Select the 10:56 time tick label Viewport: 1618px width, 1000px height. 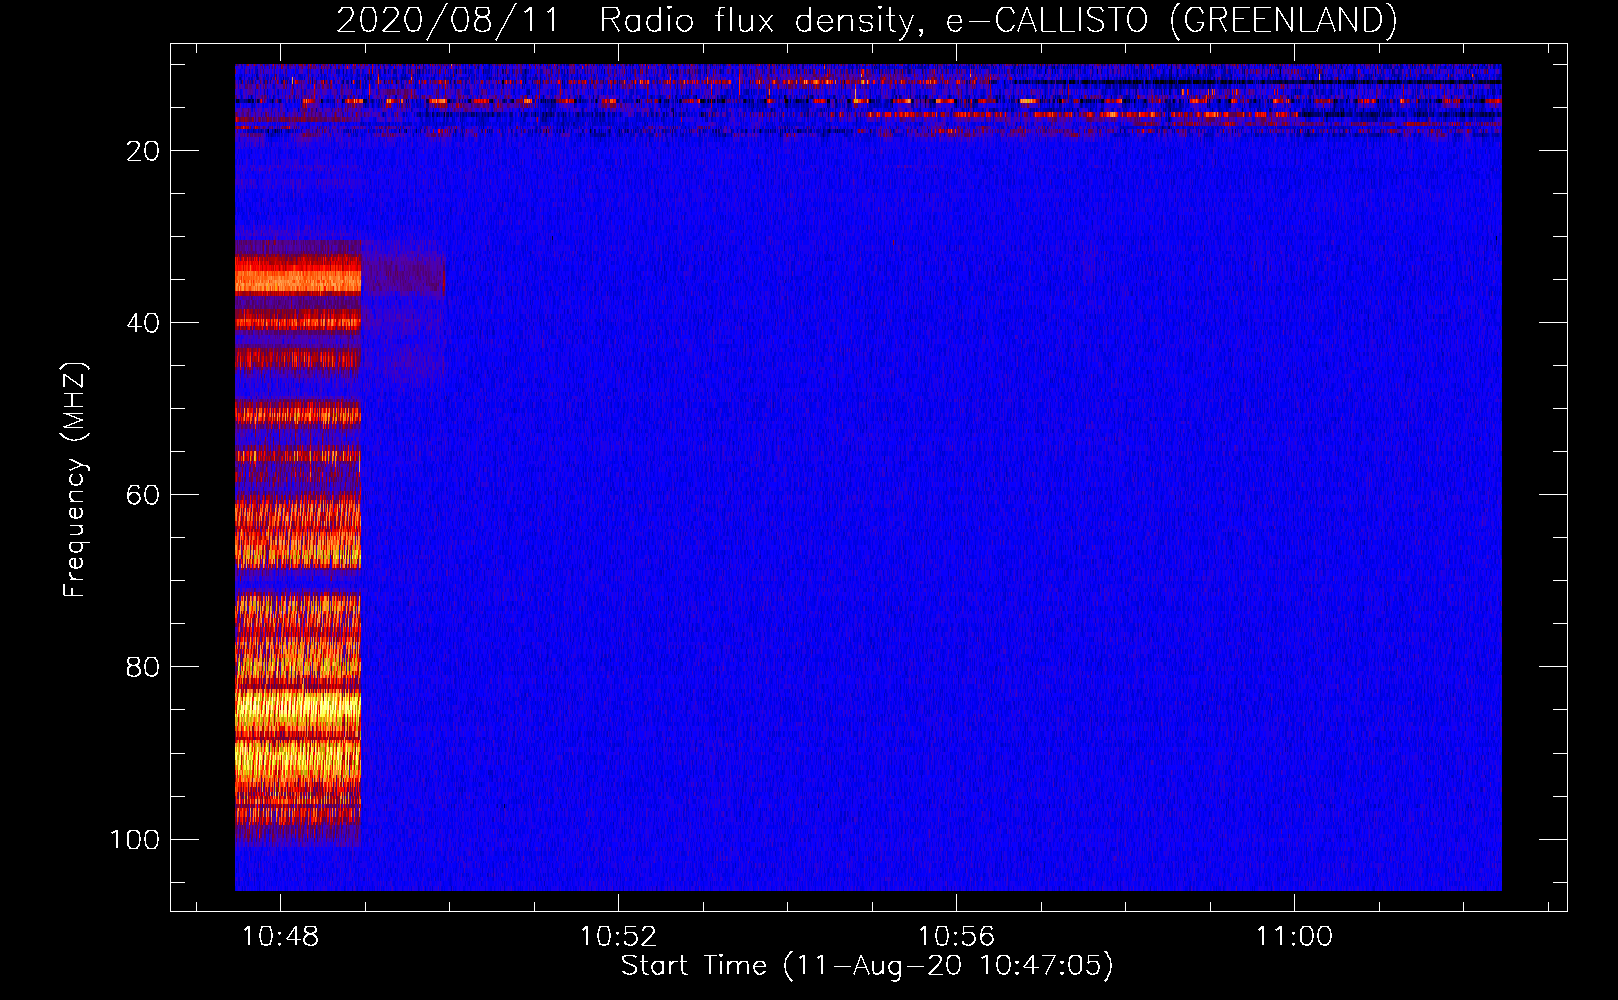pyautogui.click(x=956, y=937)
